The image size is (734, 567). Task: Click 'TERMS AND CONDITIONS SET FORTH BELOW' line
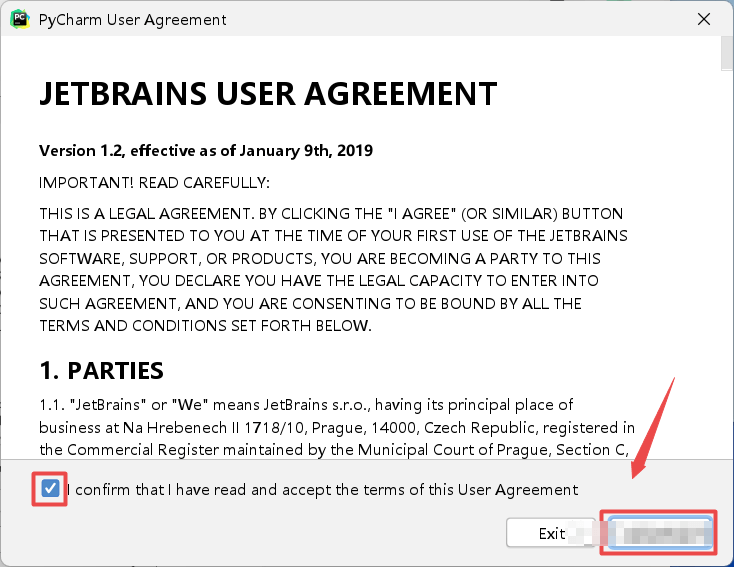point(205,326)
